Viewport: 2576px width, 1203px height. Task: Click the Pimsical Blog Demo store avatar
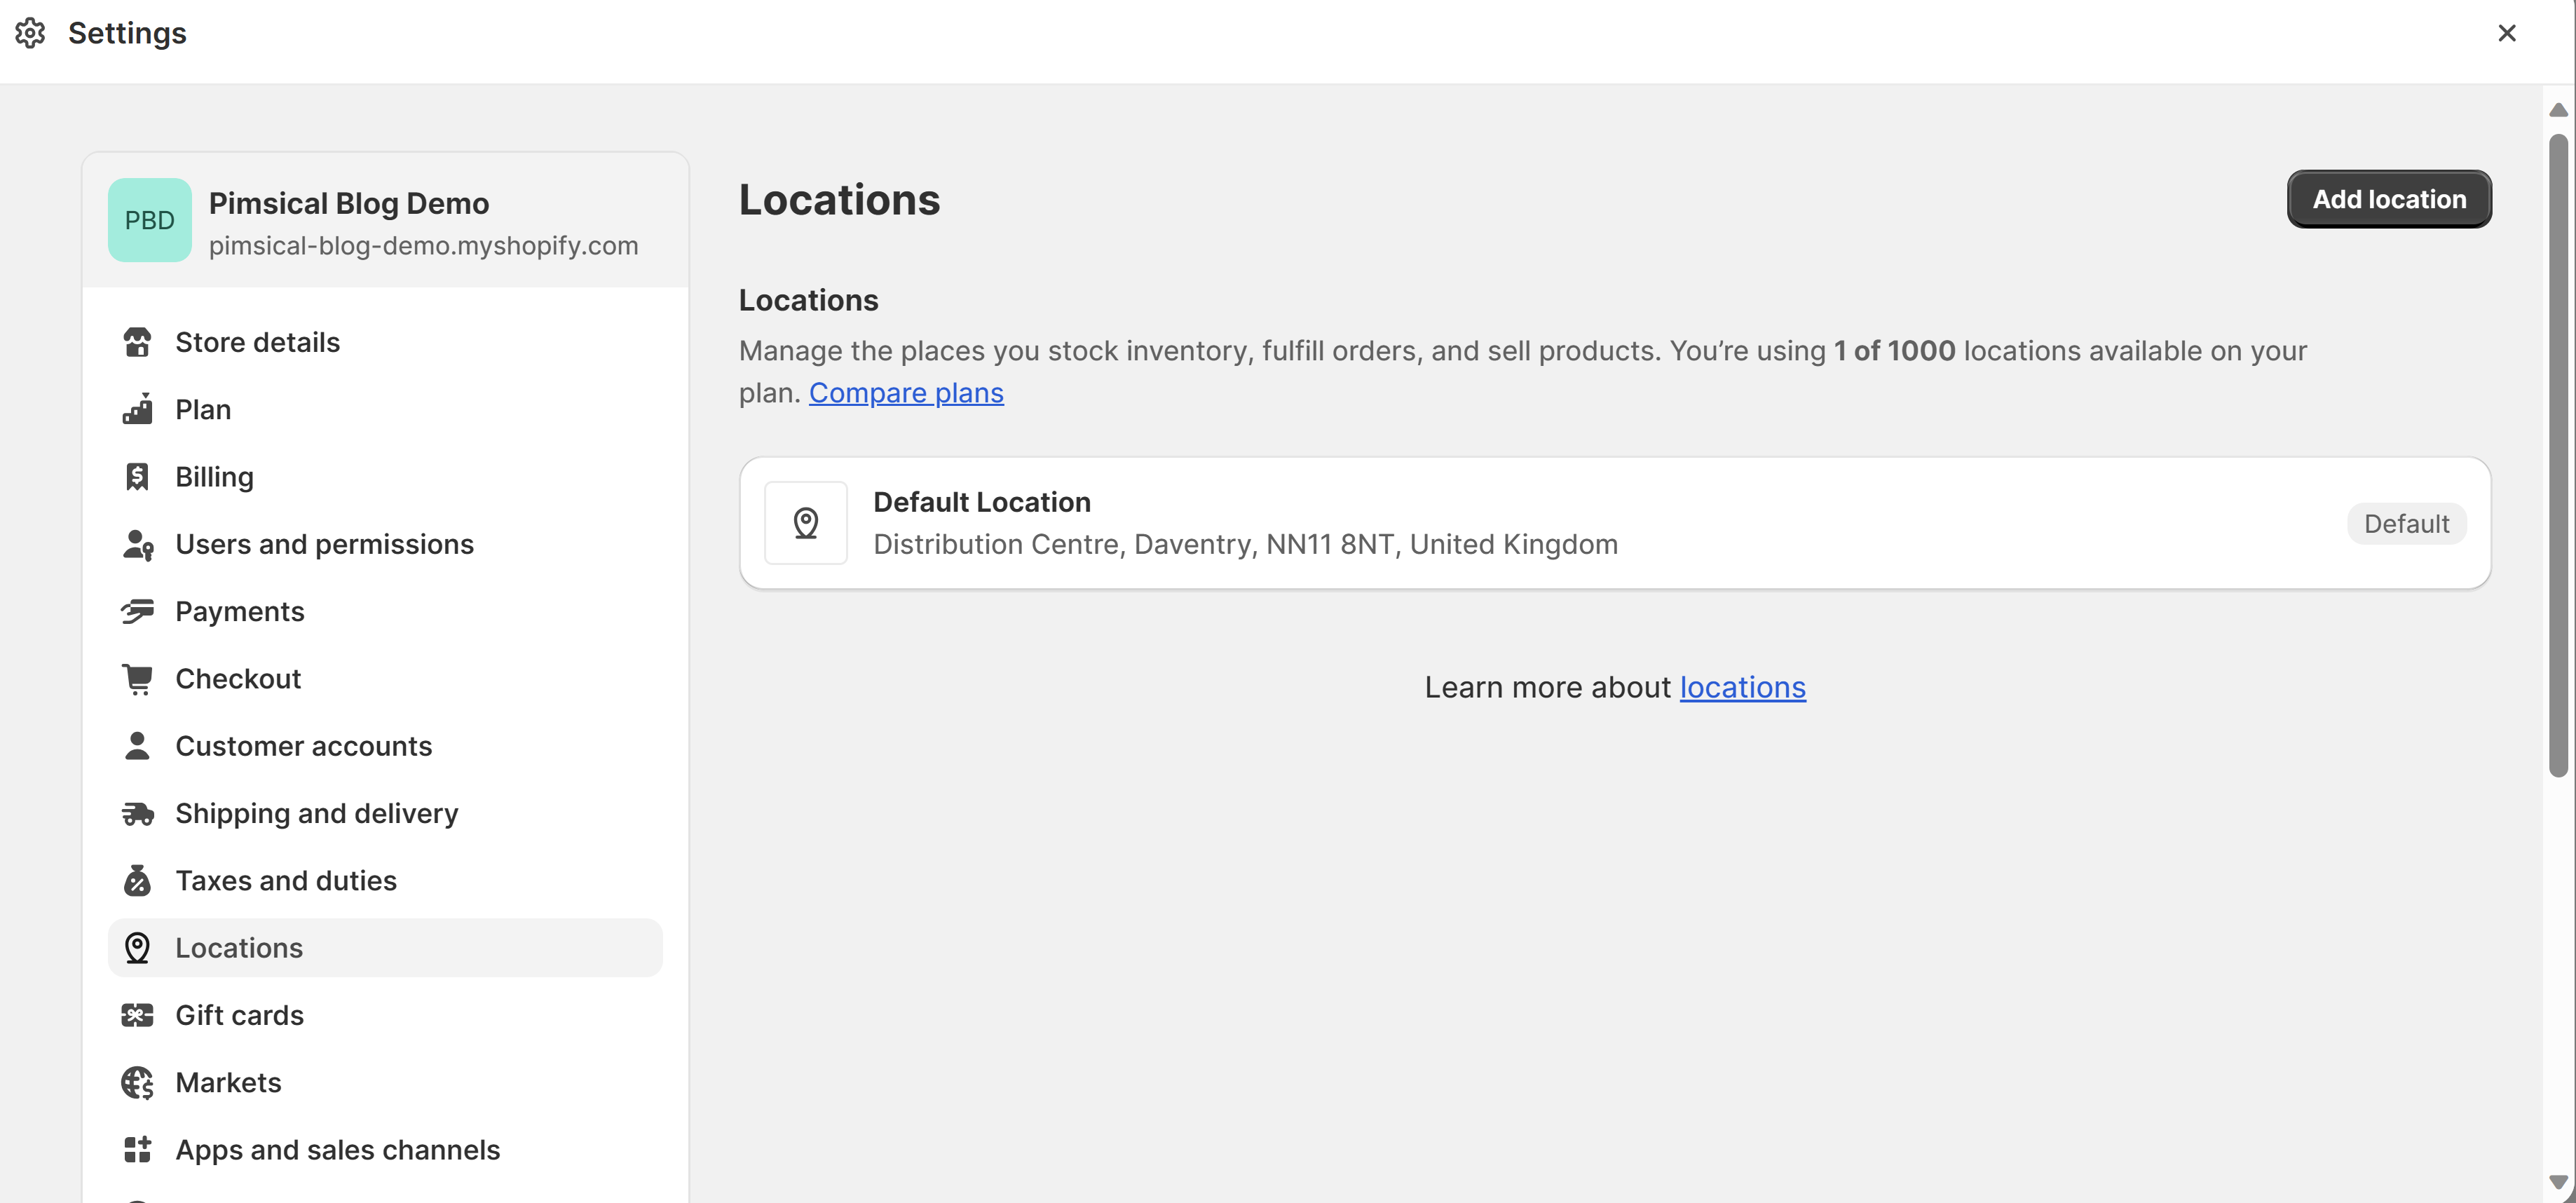pos(149,219)
